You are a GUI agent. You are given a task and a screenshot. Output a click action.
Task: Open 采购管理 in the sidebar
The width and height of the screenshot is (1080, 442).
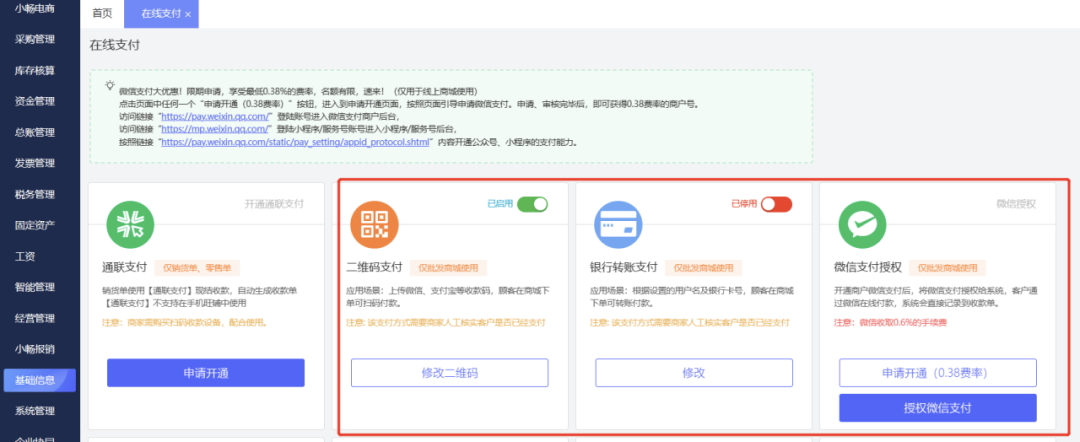click(34, 39)
